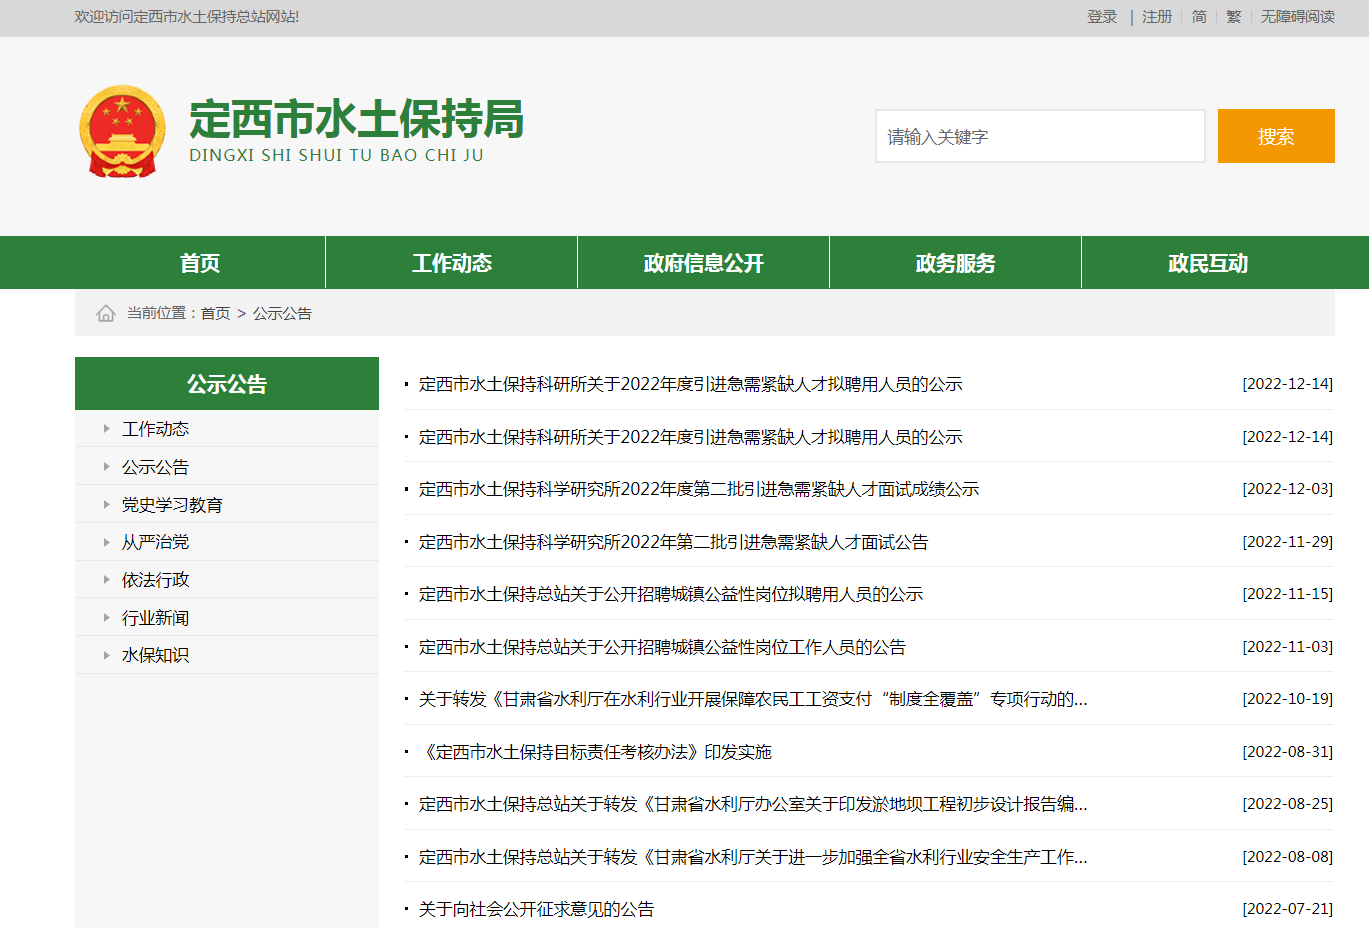
Task: Open the 政府信息公开 navigation tab
Action: (703, 263)
